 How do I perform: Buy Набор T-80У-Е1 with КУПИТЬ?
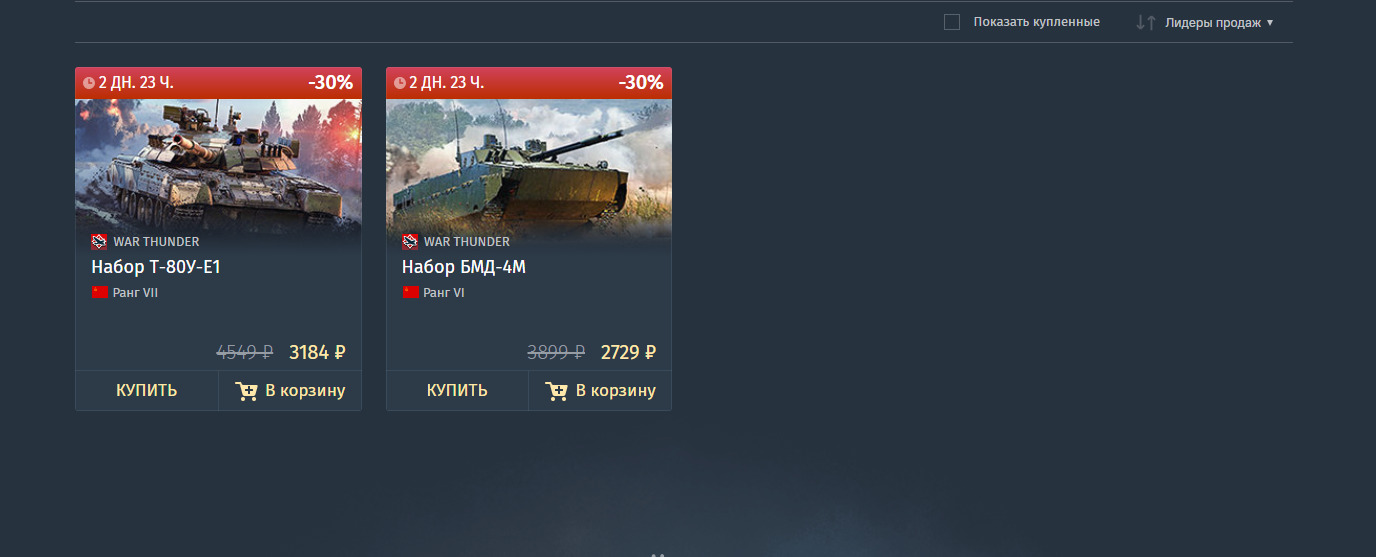pos(147,391)
